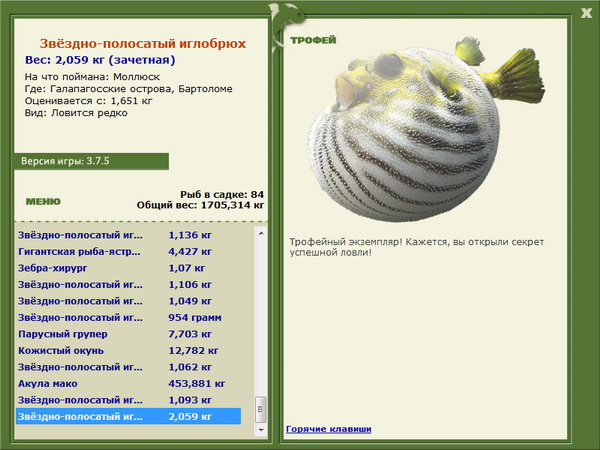Click the ТРОФЕЙ heading label
The height and width of the screenshot is (450, 600).
[313, 40]
